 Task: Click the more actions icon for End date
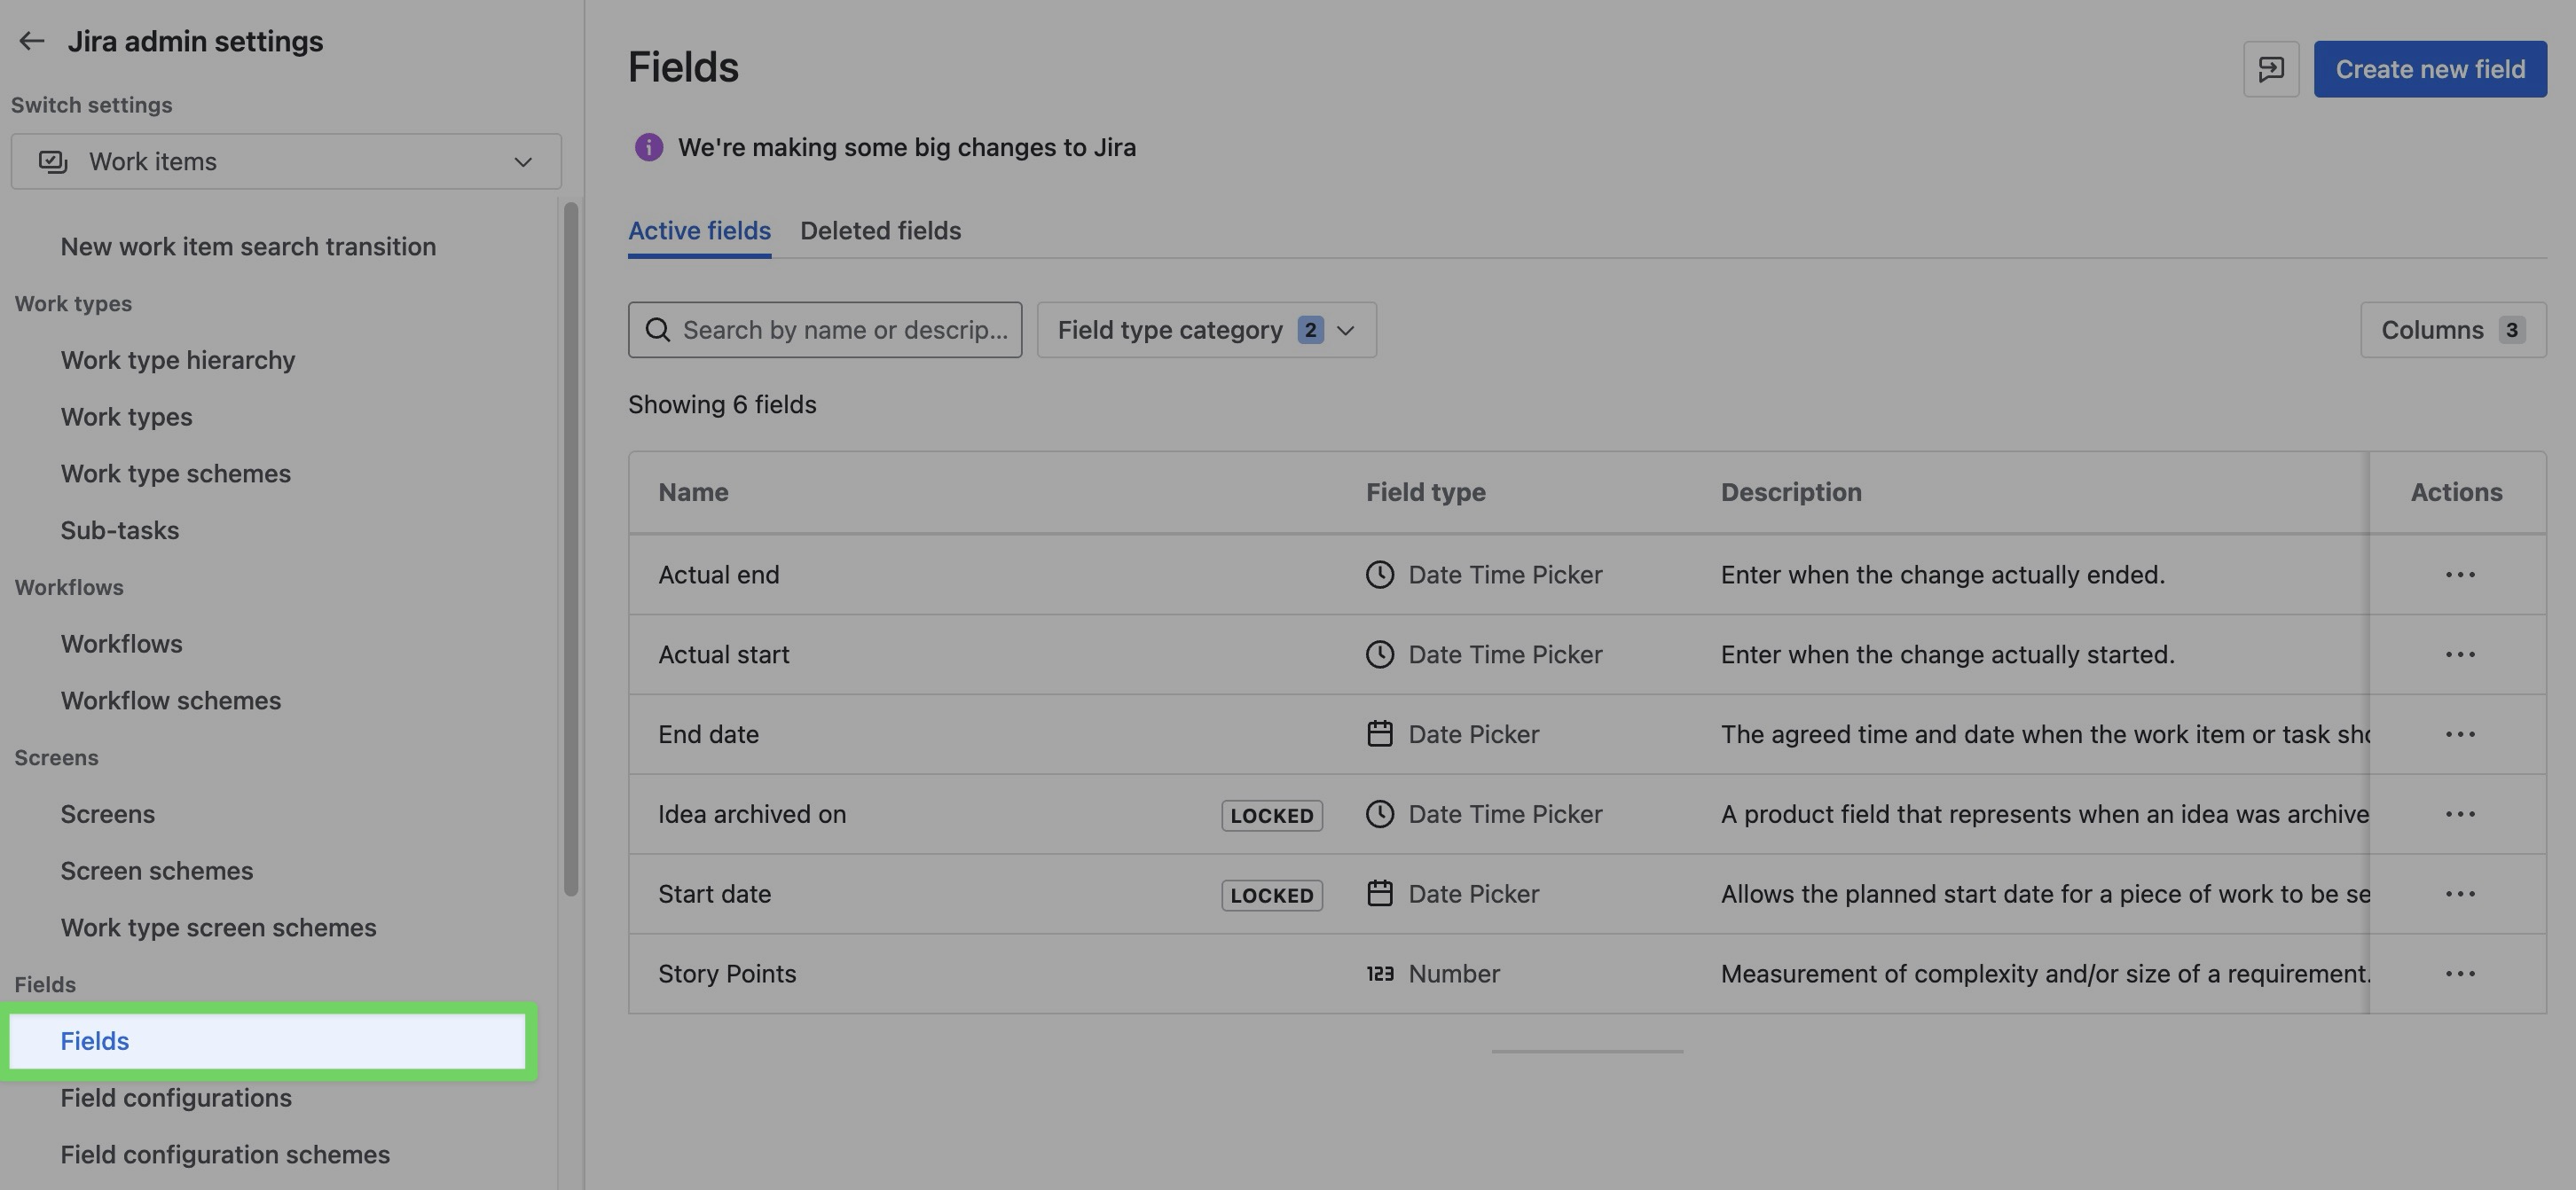(2459, 735)
